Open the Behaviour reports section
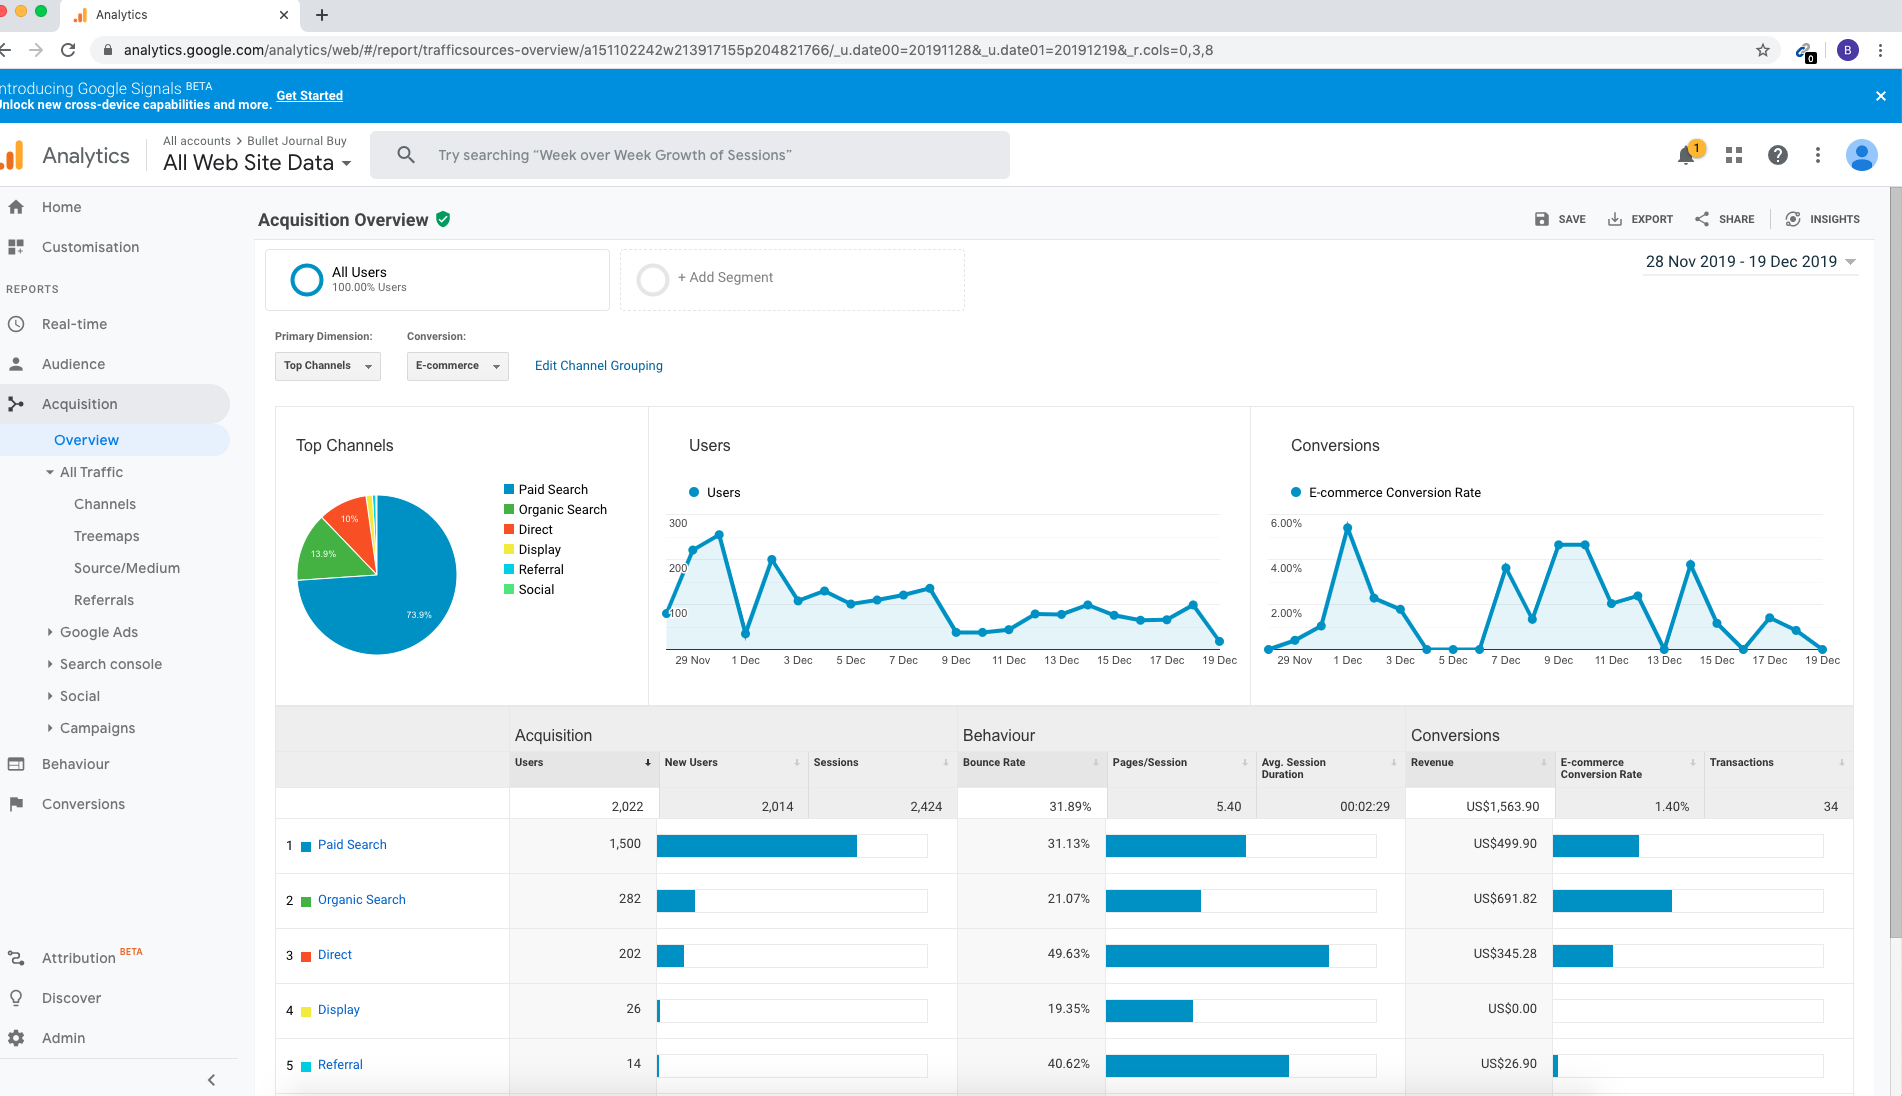1902x1096 pixels. coord(75,764)
